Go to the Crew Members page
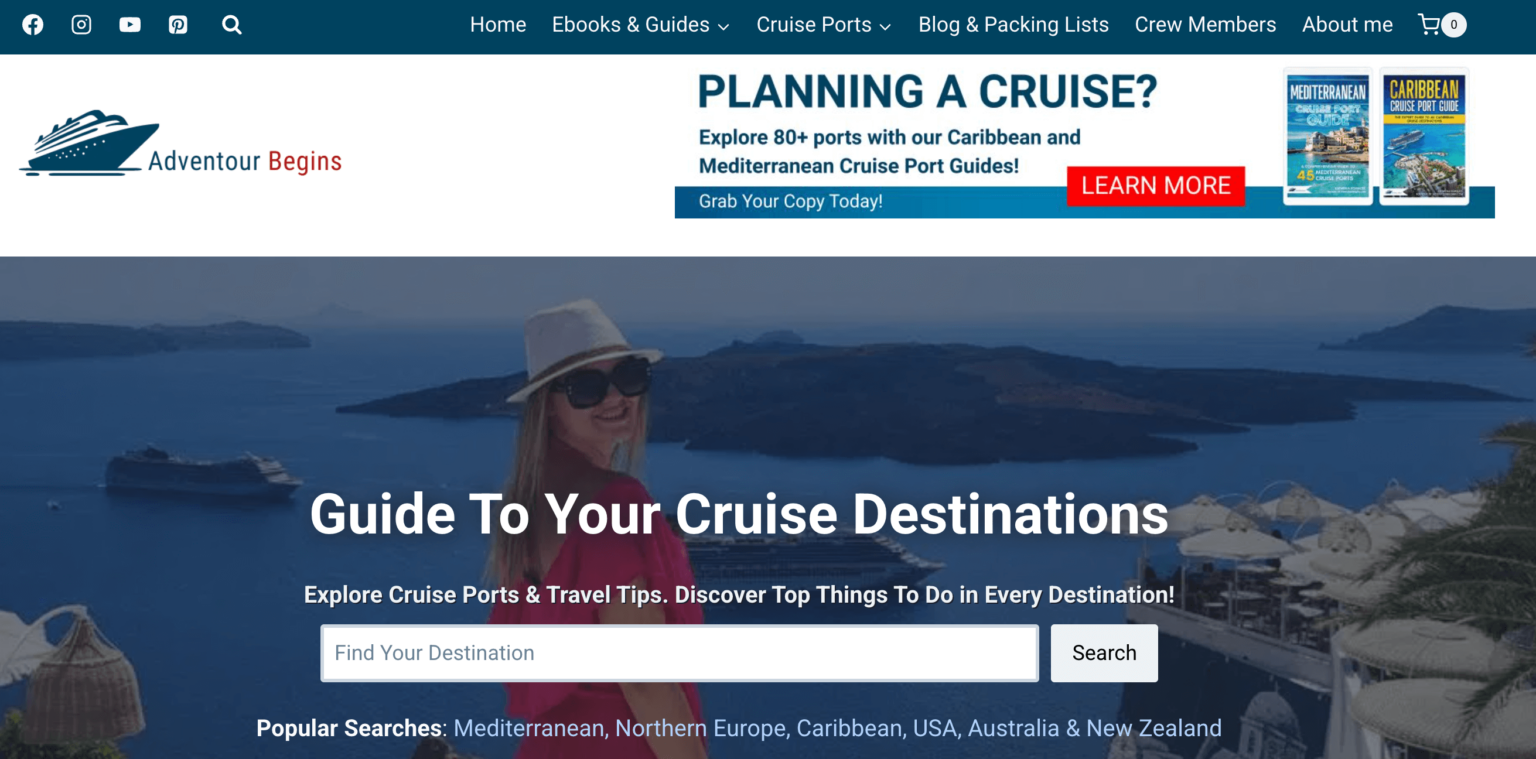Screen dimensions: 1536x759 pyautogui.click(x=1205, y=24)
